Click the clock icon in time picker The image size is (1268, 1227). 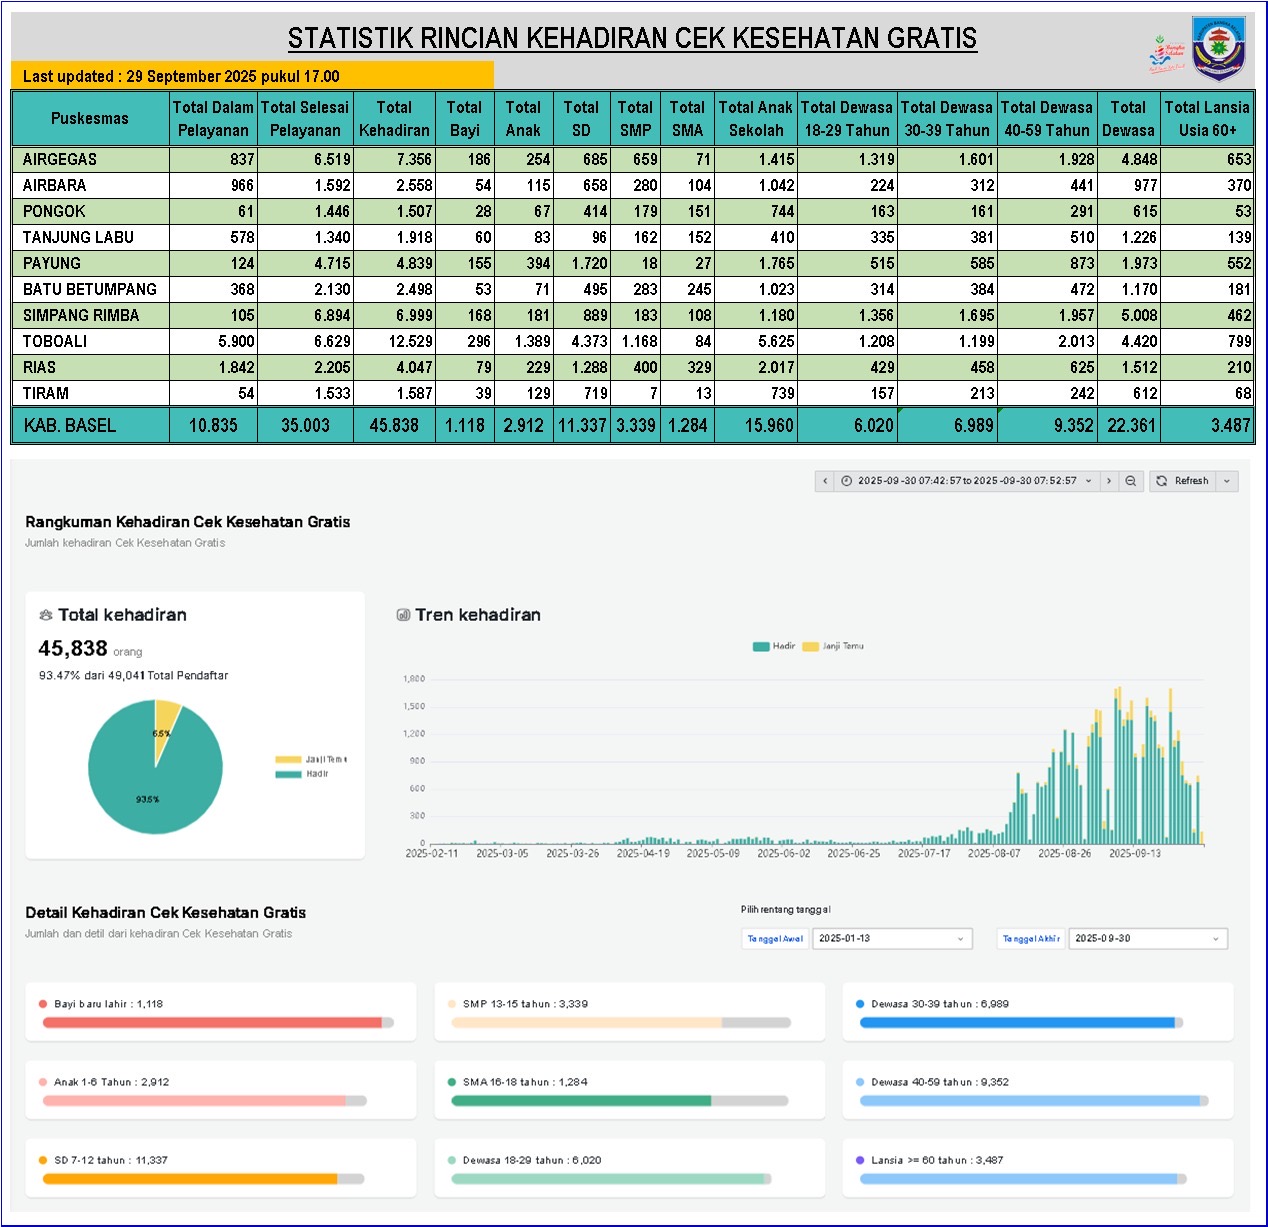point(847,481)
